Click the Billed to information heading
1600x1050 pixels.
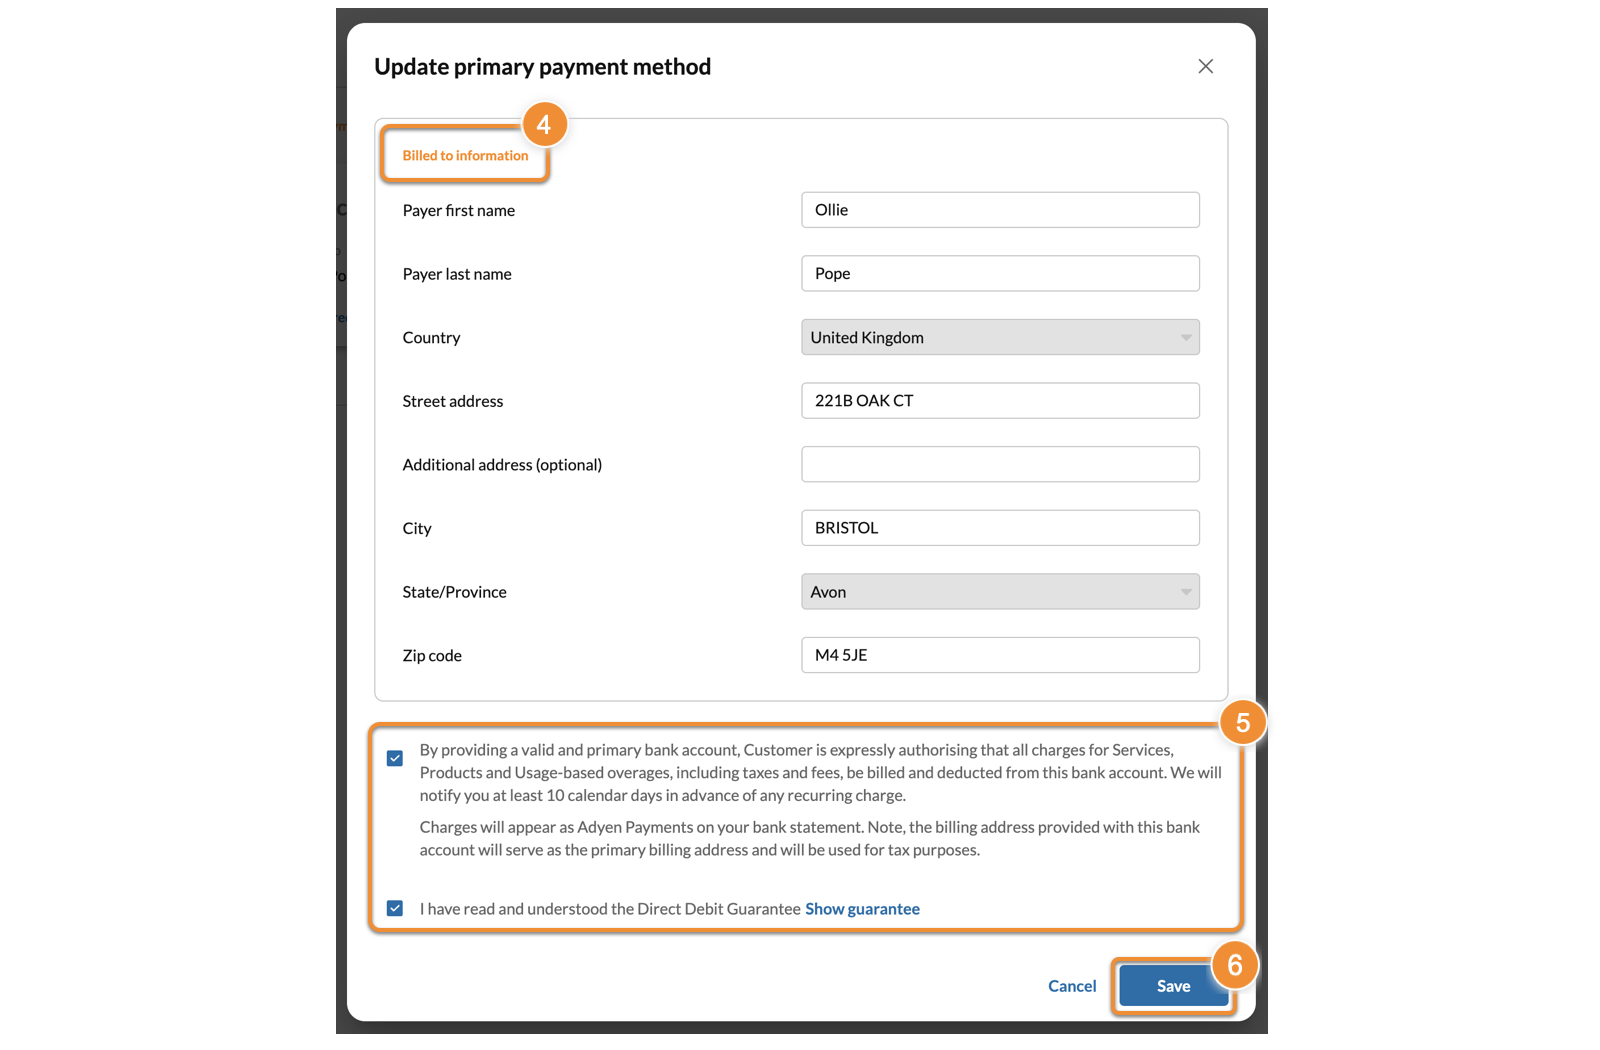(465, 156)
